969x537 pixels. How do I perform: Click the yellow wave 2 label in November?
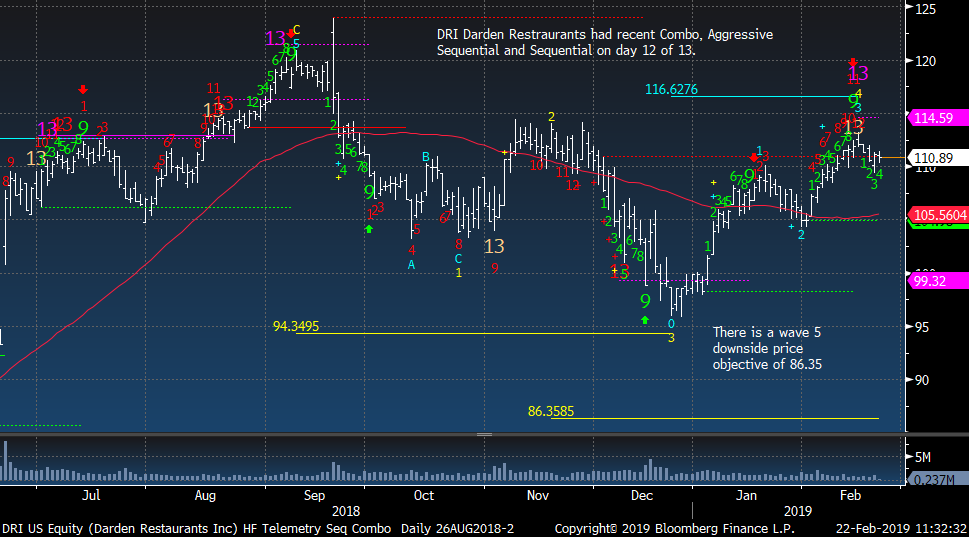click(551, 117)
